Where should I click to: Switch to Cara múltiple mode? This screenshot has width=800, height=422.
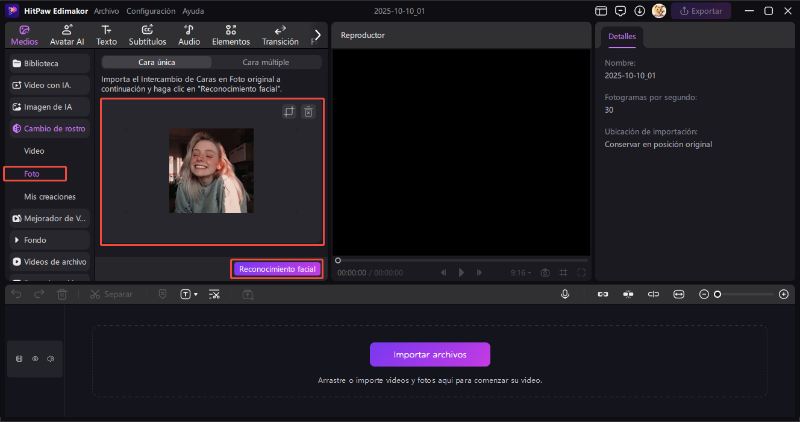(x=266, y=62)
